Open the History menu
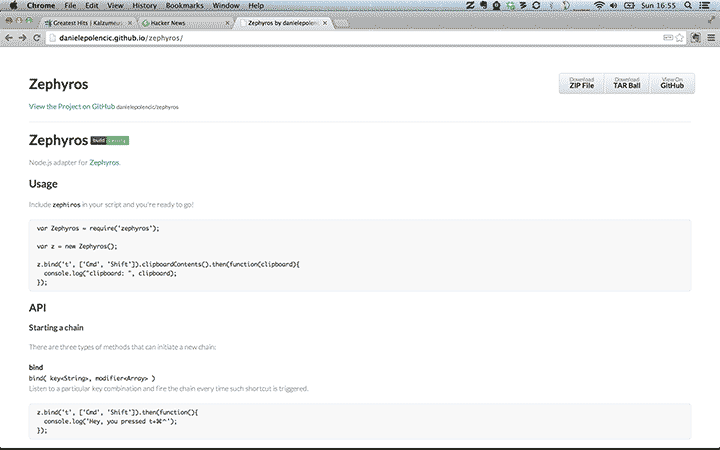The image size is (720, 450). pyautogui.click(x=144, y=6)
